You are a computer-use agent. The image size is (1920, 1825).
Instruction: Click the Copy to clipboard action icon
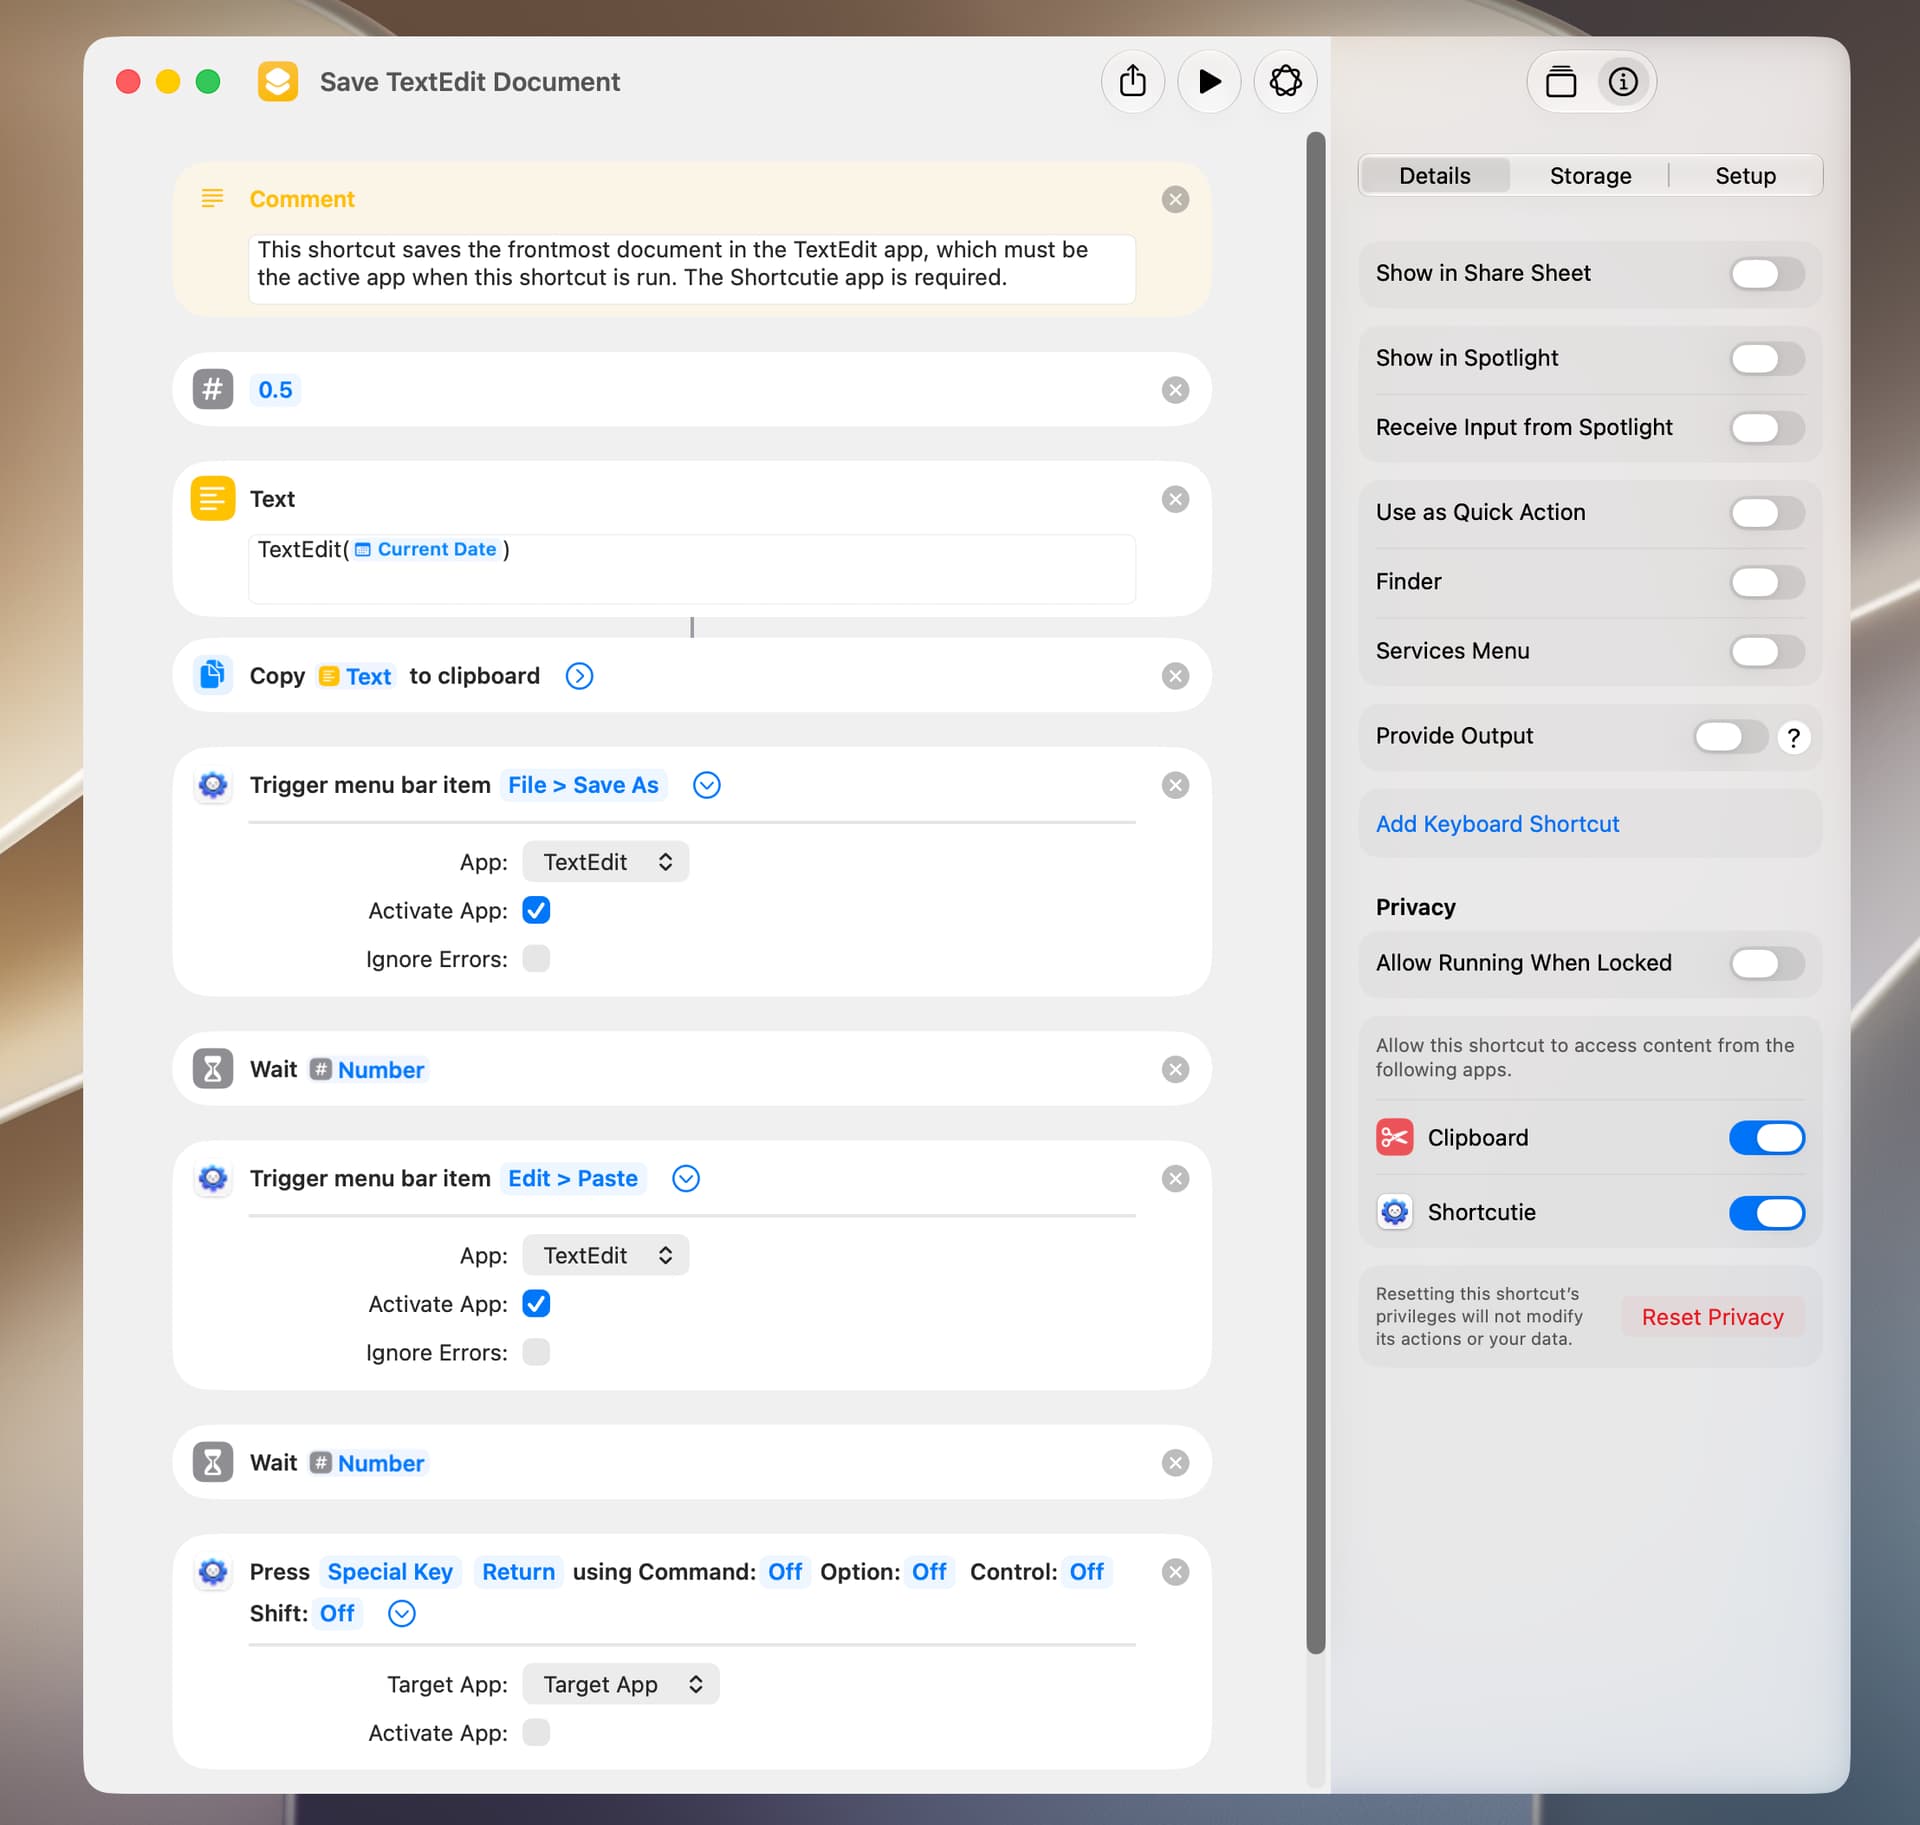(213, 675)
